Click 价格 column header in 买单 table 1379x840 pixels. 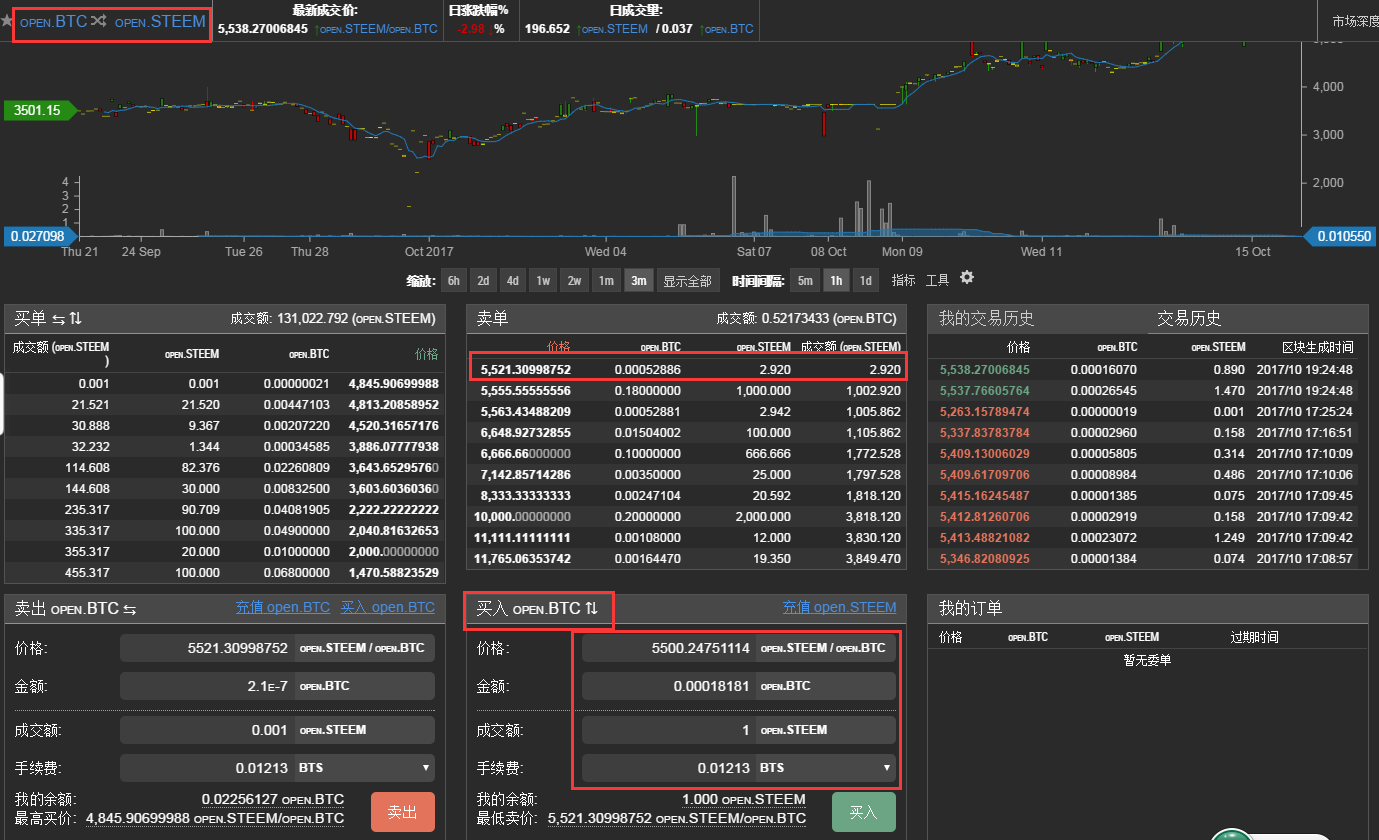[426, 353]
